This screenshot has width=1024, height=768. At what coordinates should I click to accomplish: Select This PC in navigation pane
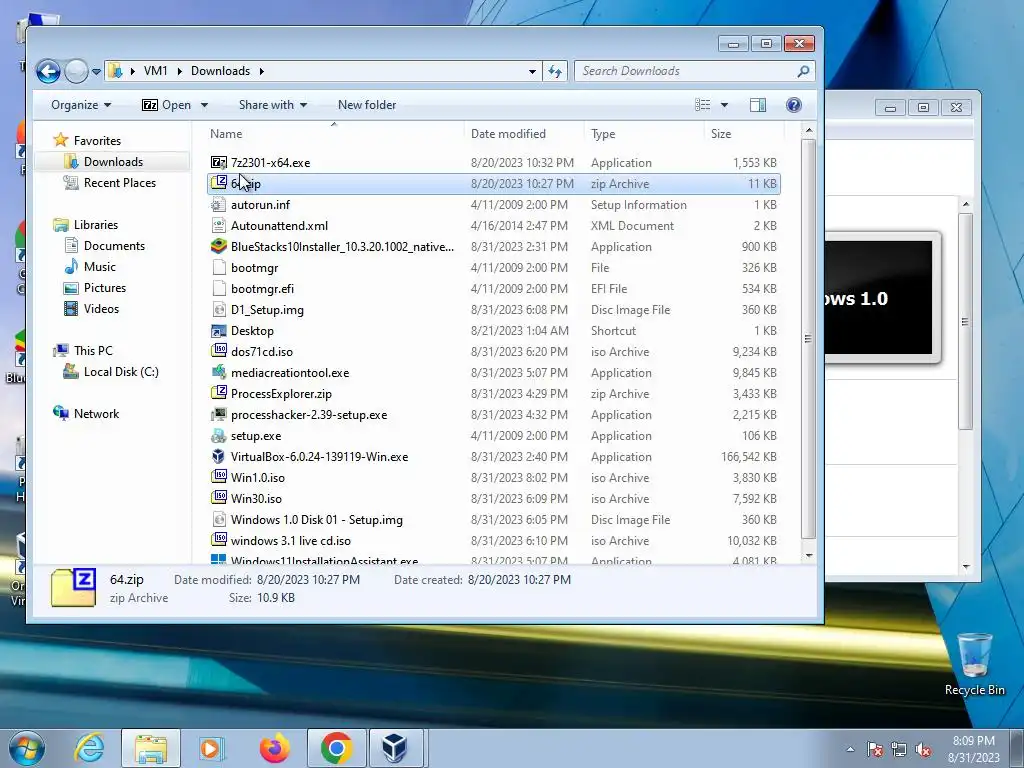(93, 351)
